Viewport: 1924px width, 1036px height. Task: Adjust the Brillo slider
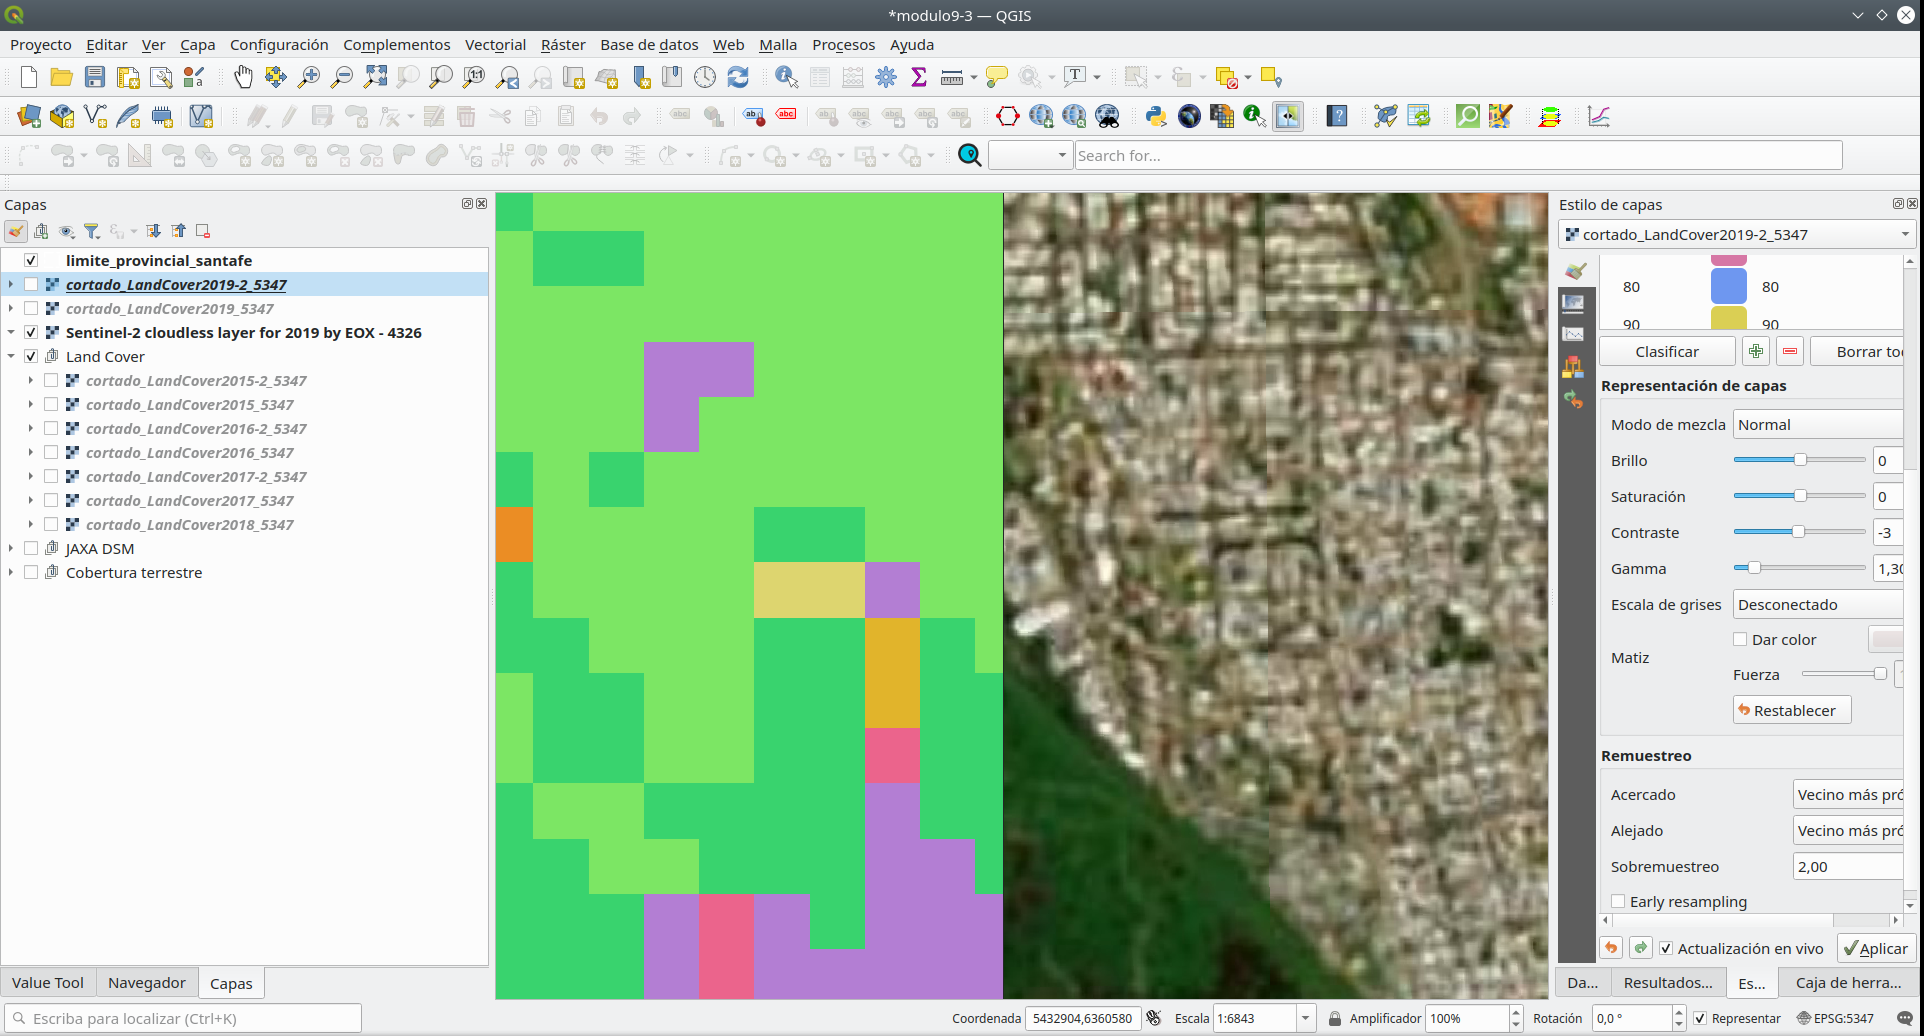1799,460
